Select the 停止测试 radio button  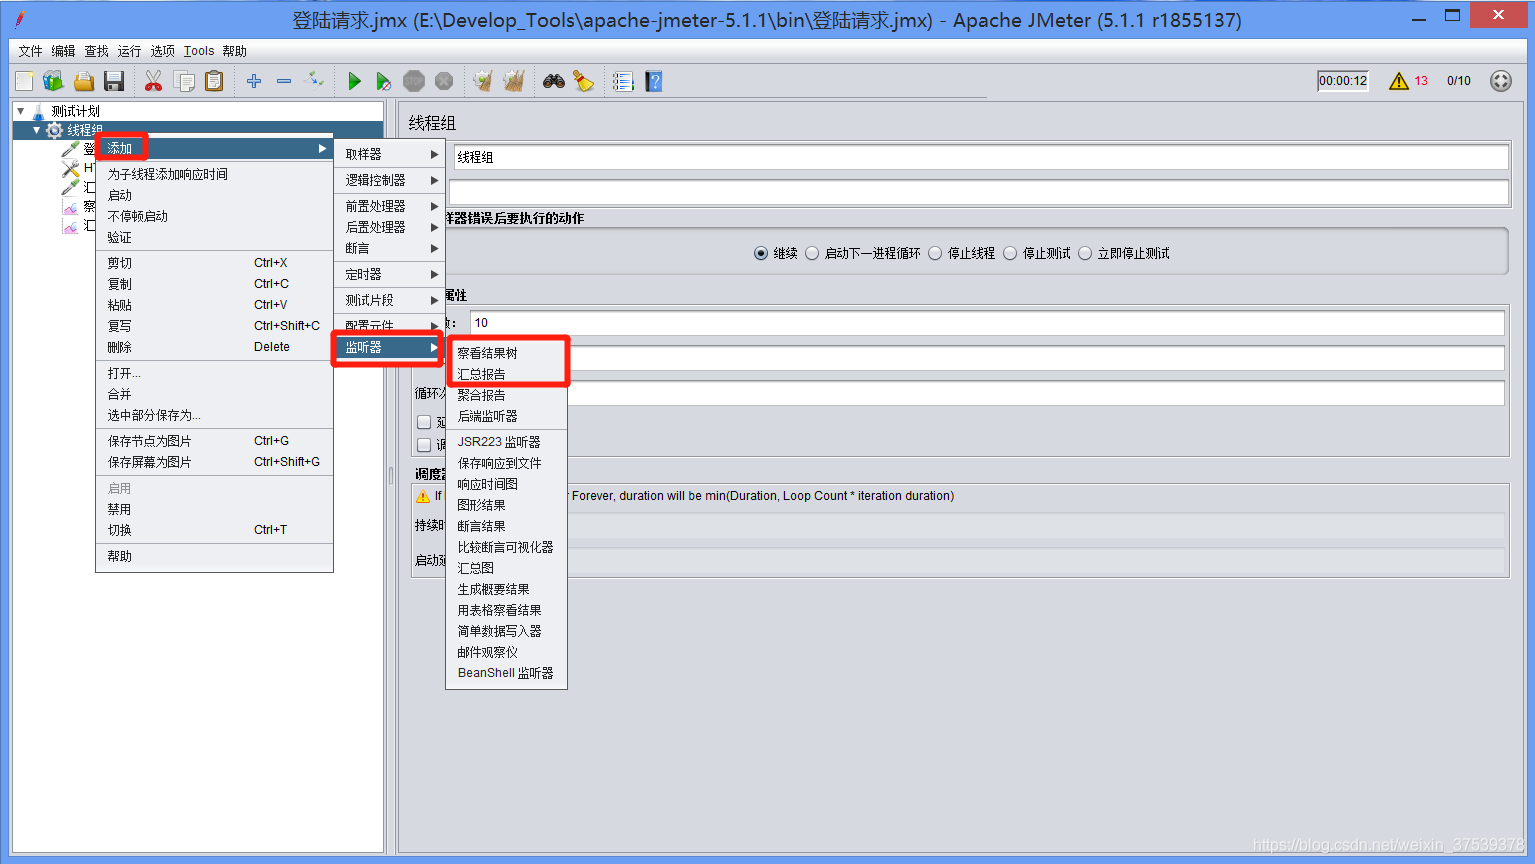pos(1010,253)
